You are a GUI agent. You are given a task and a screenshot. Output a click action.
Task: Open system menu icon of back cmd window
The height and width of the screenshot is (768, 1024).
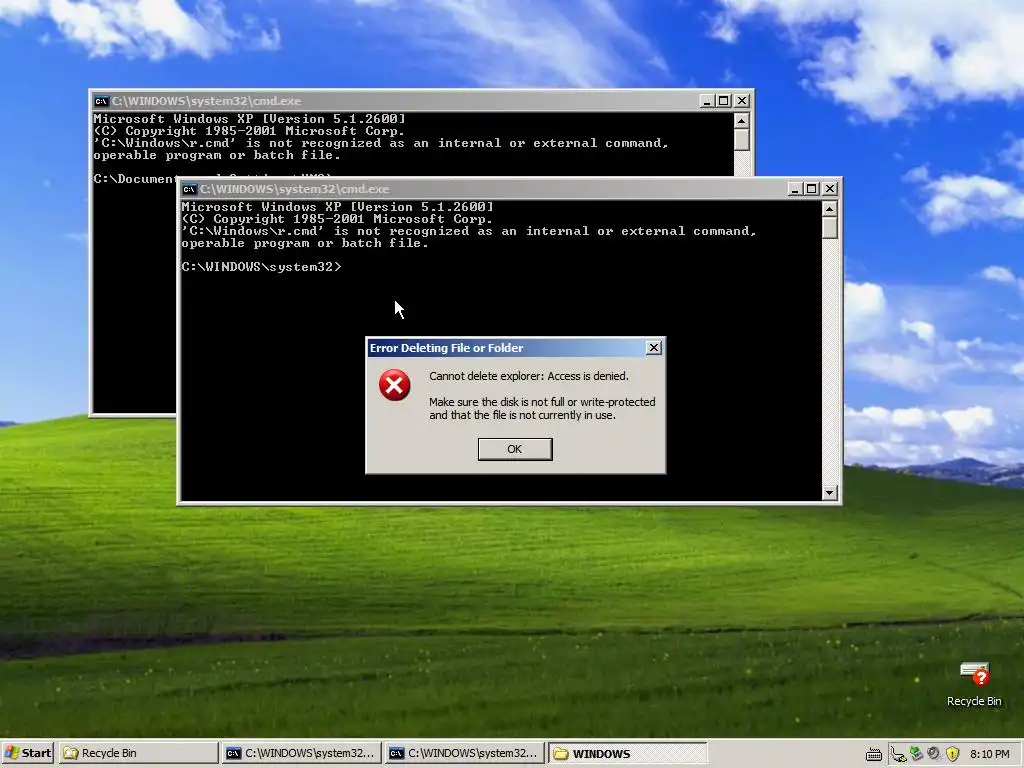pos(101,101)
